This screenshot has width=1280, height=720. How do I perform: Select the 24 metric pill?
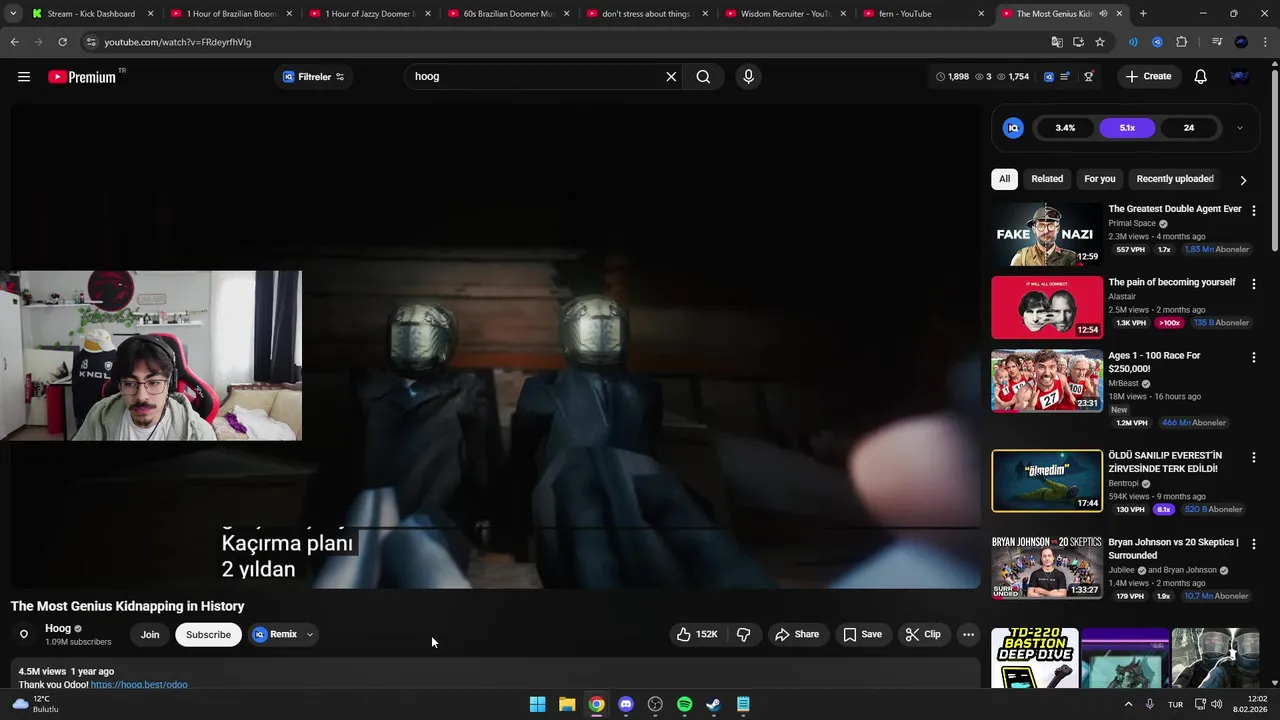(x=1189, y=128)
